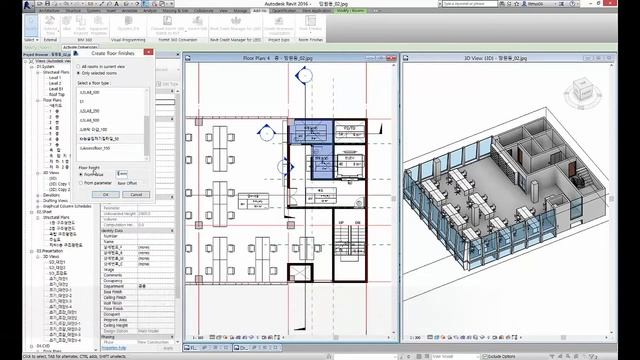Switch to the Insert ribbon tab
Viewport: 640px width, 360px height.
[111, 11]
